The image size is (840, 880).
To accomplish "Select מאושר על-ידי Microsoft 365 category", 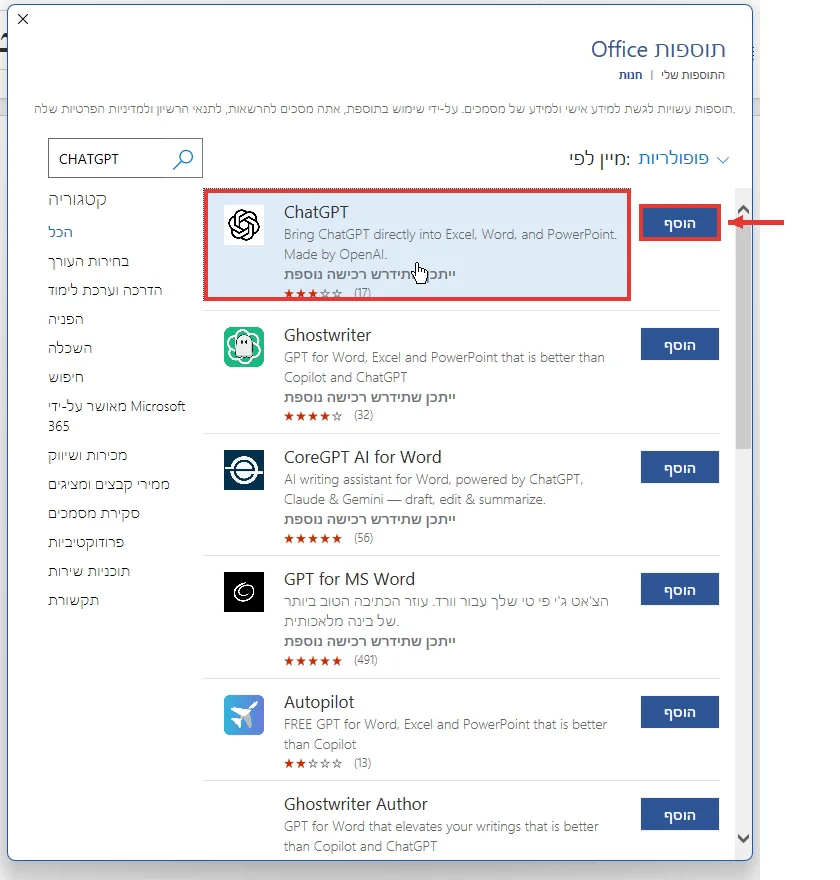I will click(x=117, y=416).
